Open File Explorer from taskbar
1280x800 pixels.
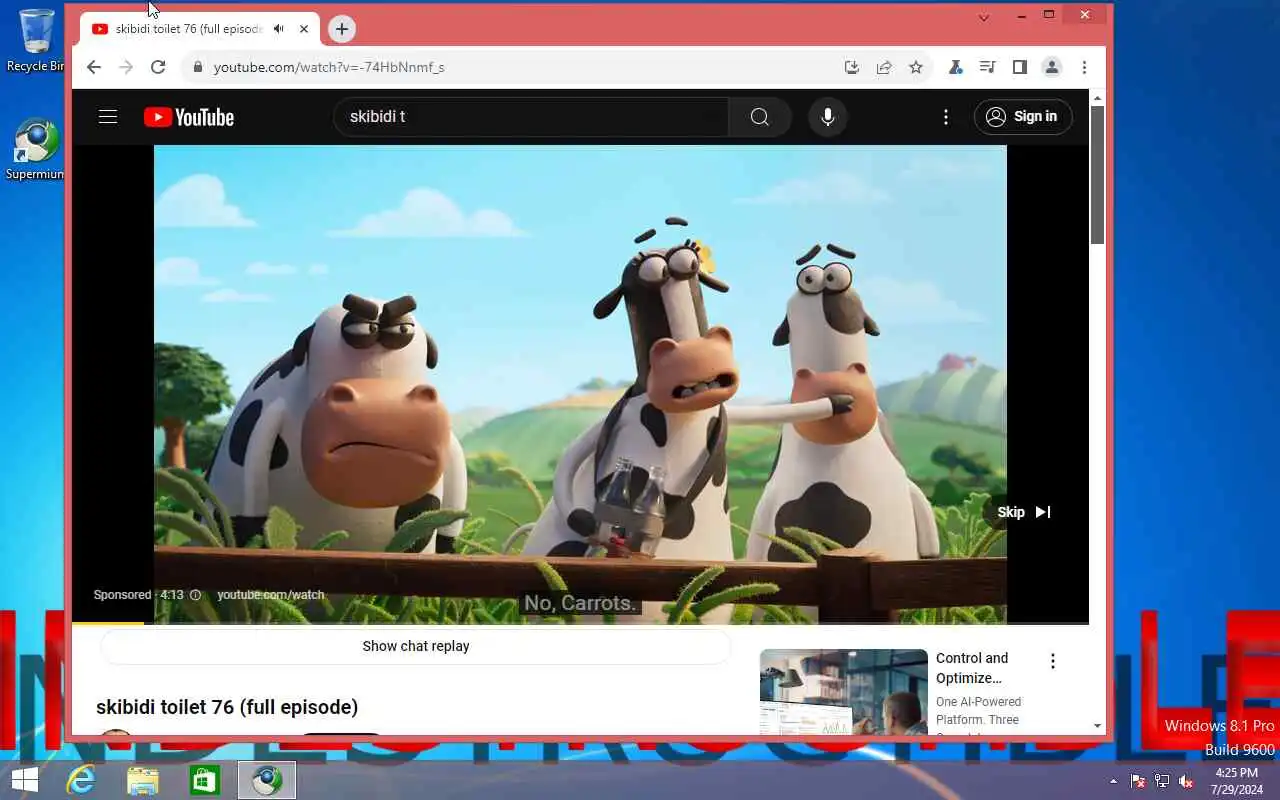click(143, 780)
